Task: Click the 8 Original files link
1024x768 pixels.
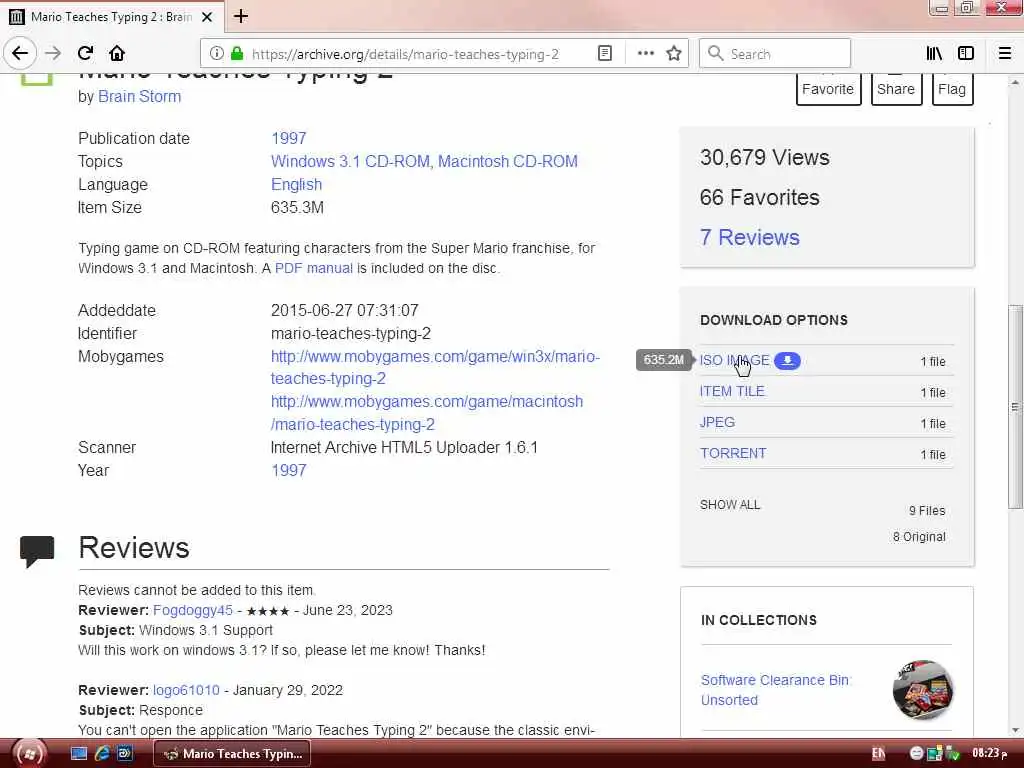Action: click(919, 537)
